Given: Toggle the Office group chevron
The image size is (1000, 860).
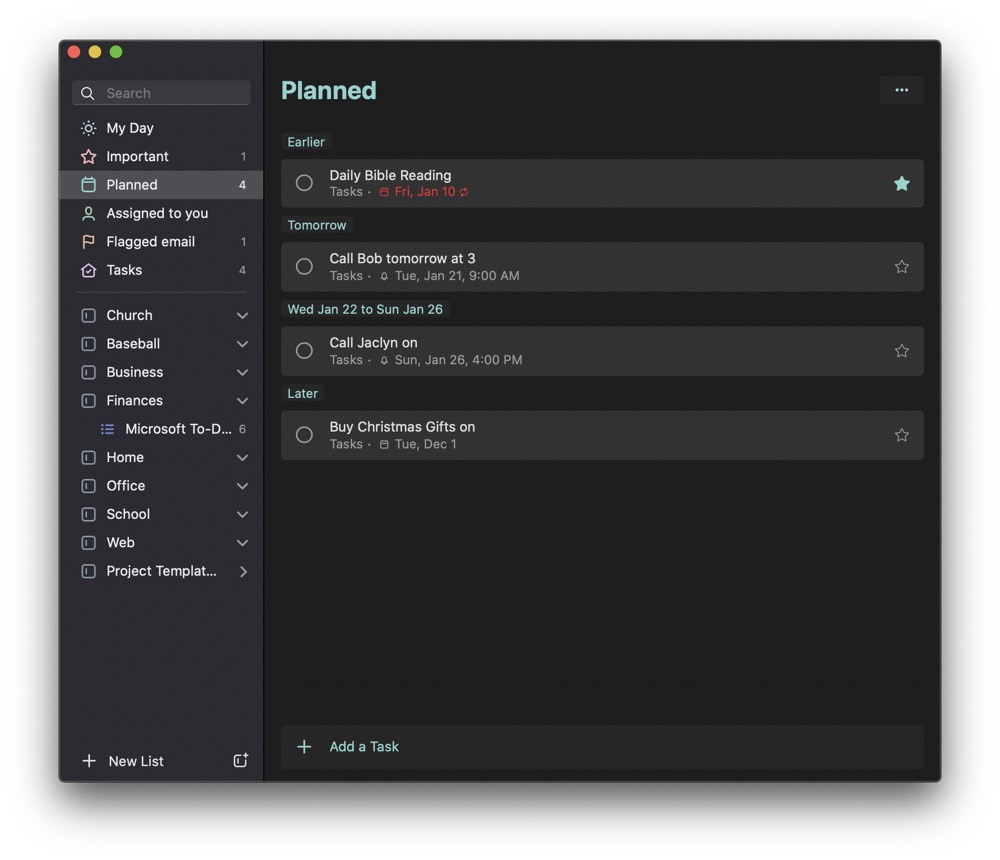Looking at the screenshot, I should click(242, 486).
